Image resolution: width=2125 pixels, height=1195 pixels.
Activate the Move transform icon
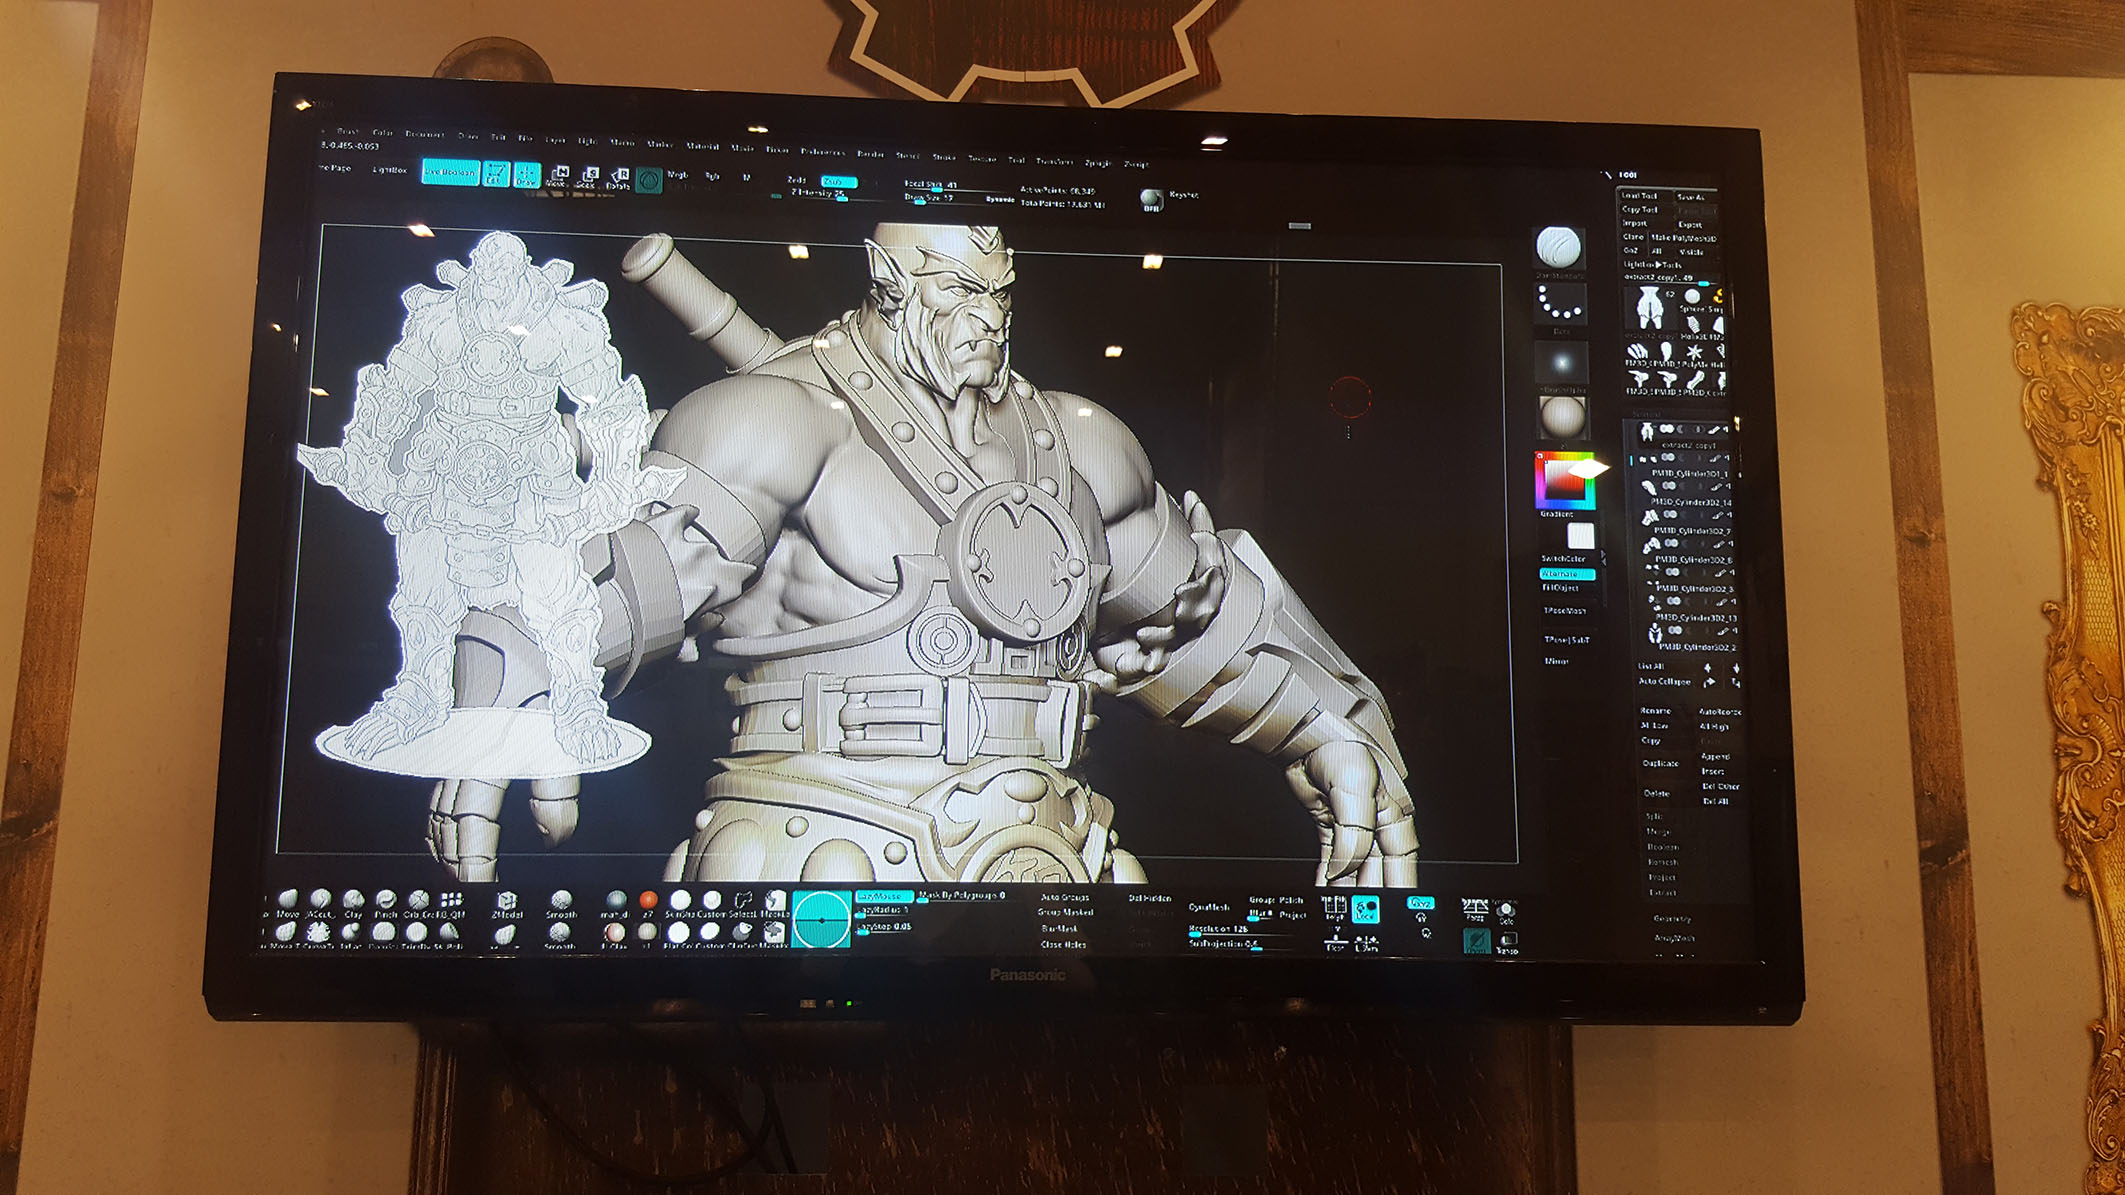point(558,177)
